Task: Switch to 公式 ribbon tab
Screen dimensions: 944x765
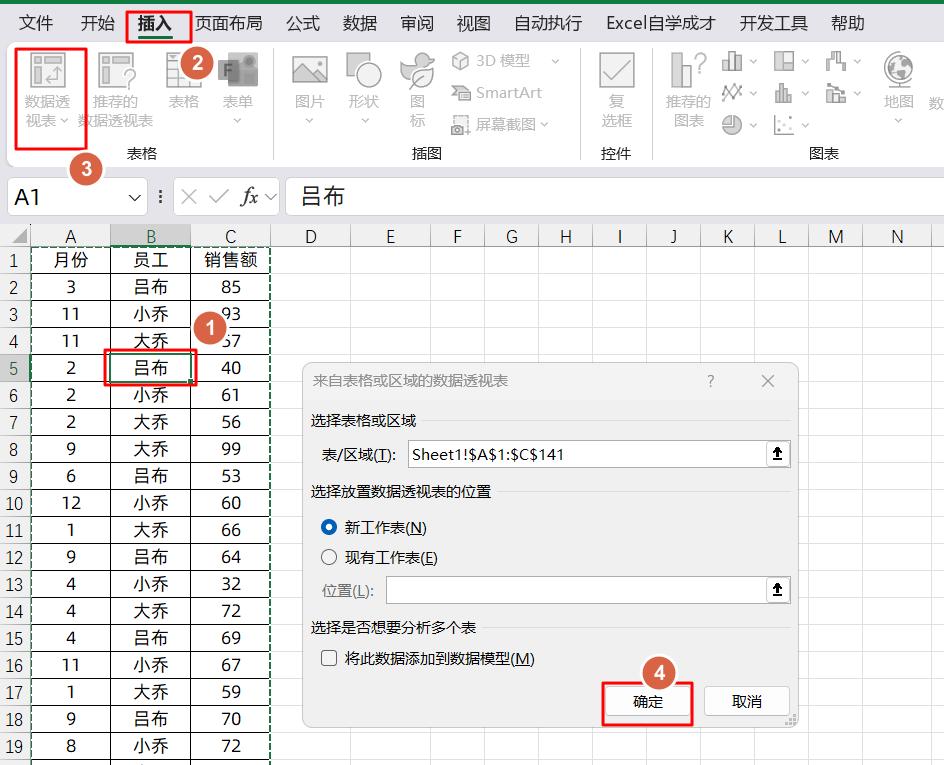Action: pos(303,23)
